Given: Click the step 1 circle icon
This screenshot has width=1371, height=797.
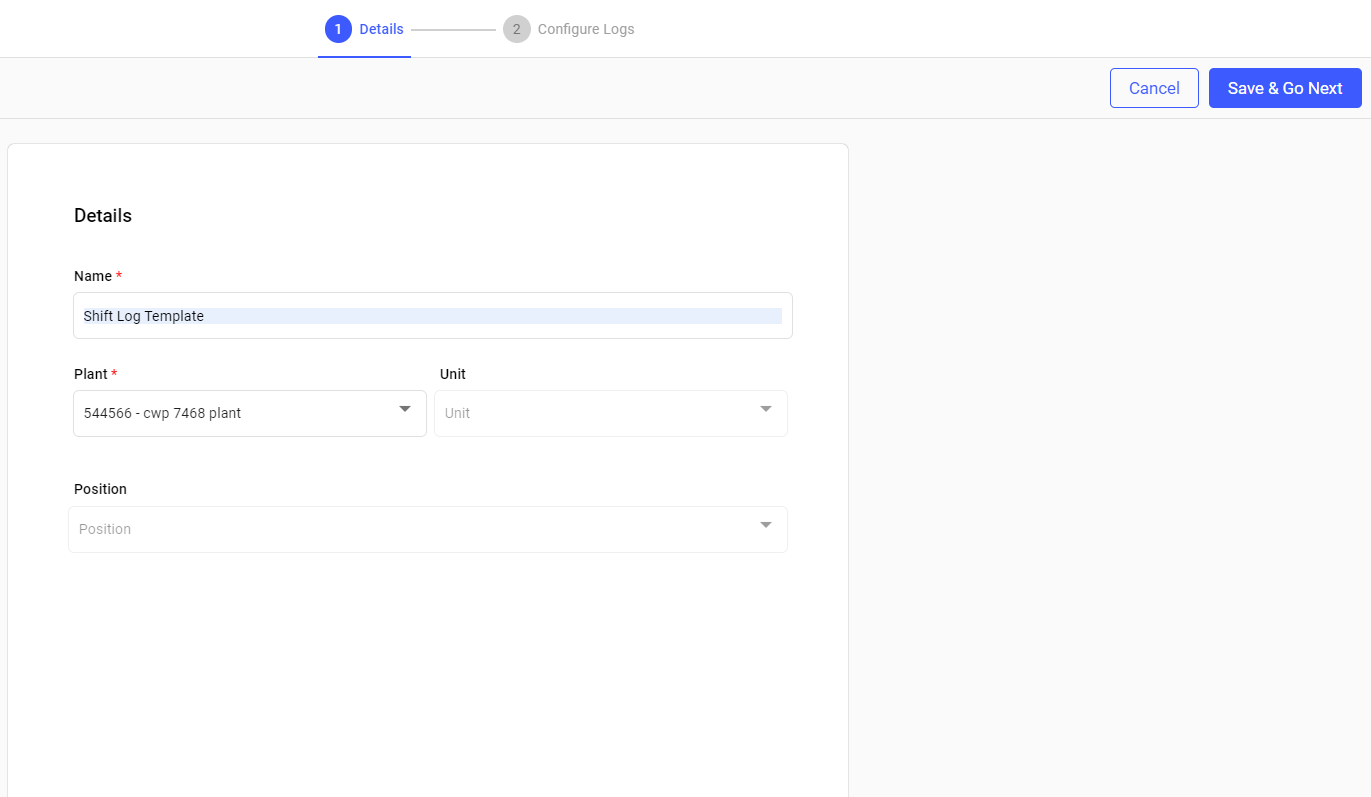Looking at the screenshot, I should pyautogui.click(x=338, y=29).
